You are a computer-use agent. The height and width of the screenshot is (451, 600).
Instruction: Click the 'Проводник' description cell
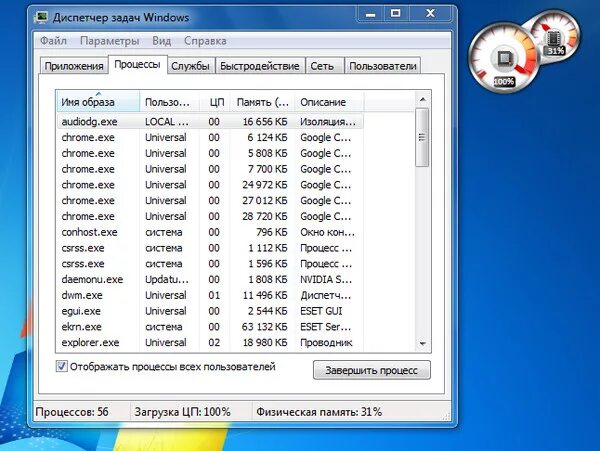326,342
